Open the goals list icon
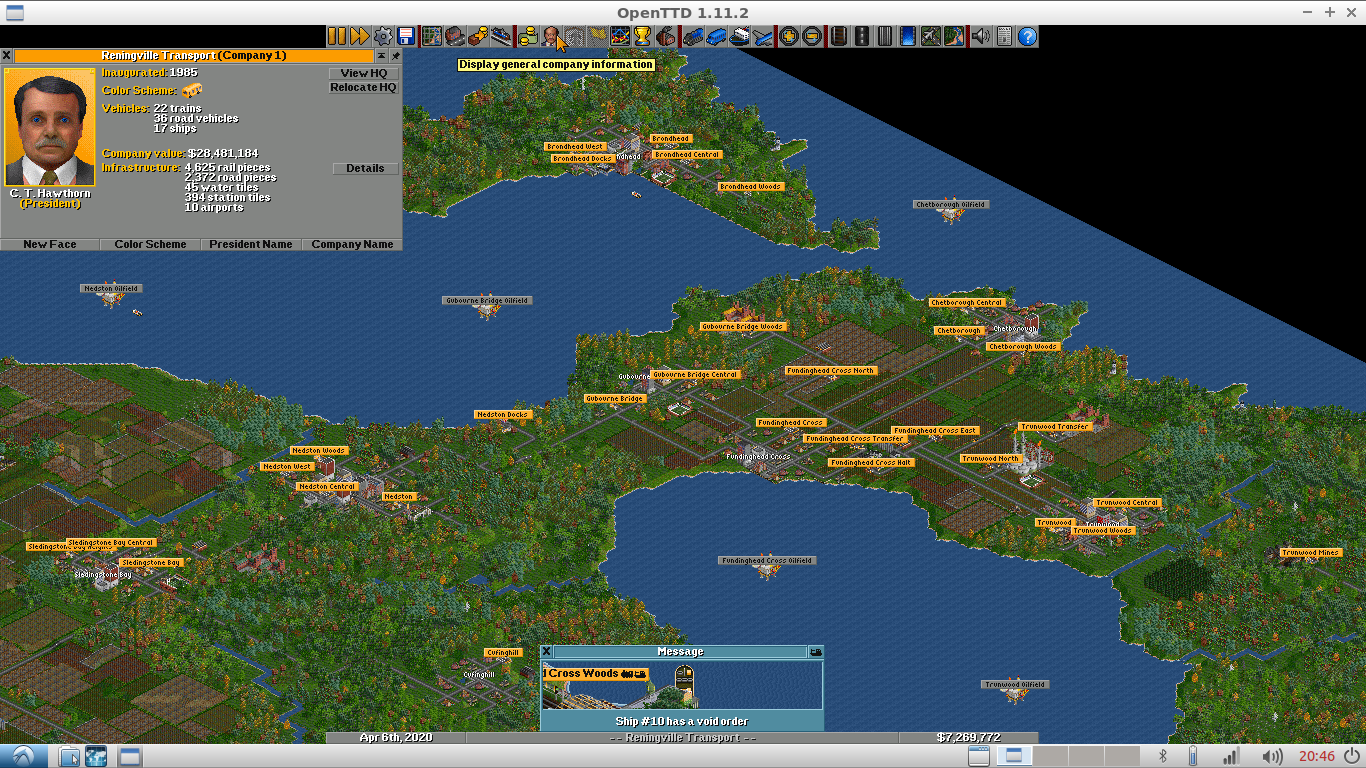 (x=598, y=36)
